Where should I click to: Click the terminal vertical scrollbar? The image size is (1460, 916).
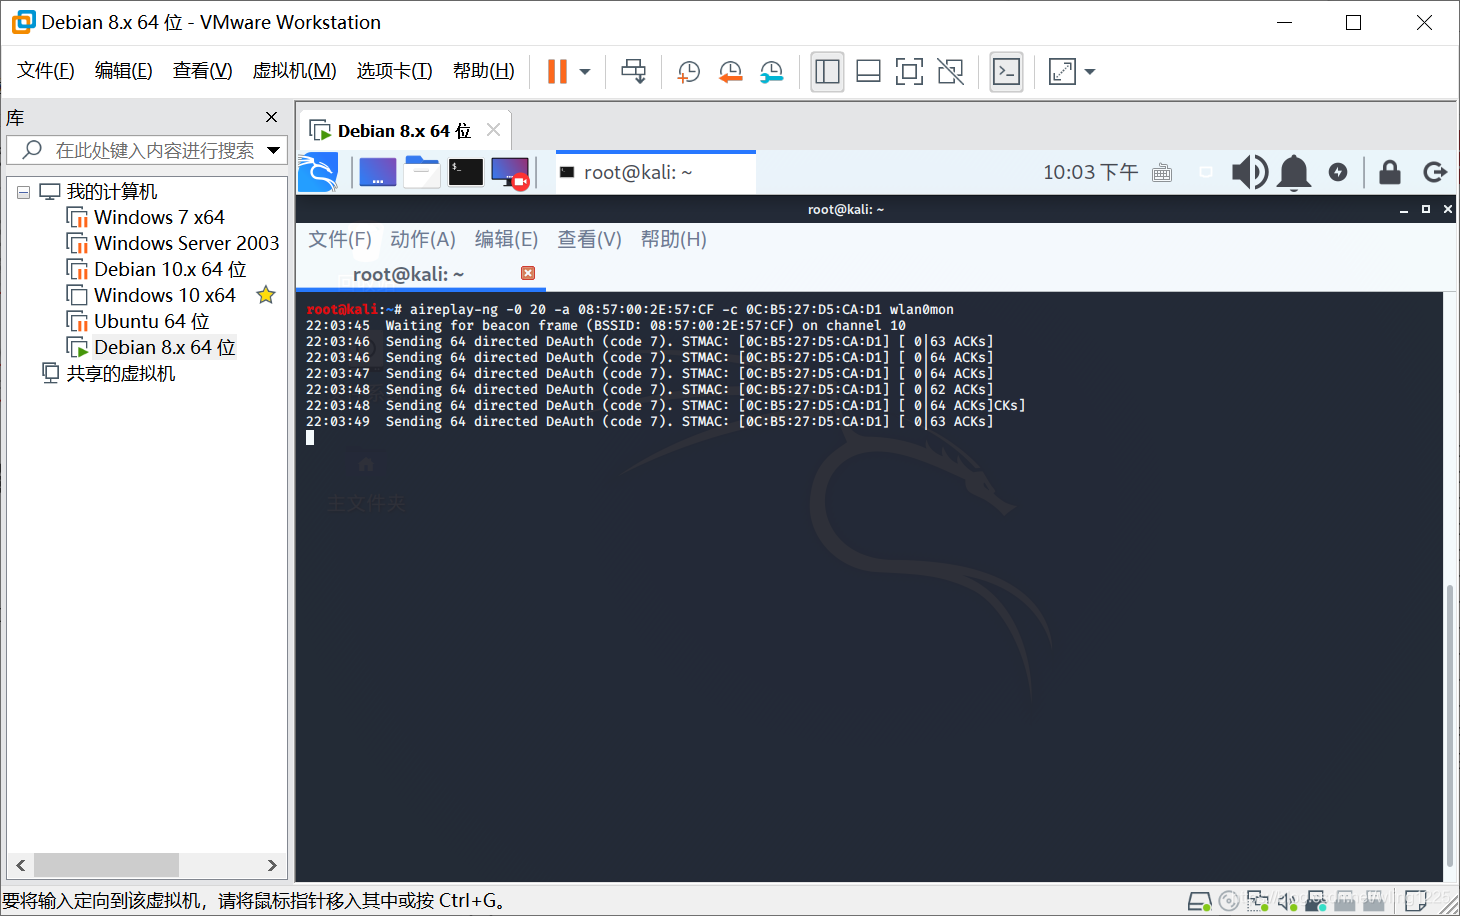[1450, 728]
